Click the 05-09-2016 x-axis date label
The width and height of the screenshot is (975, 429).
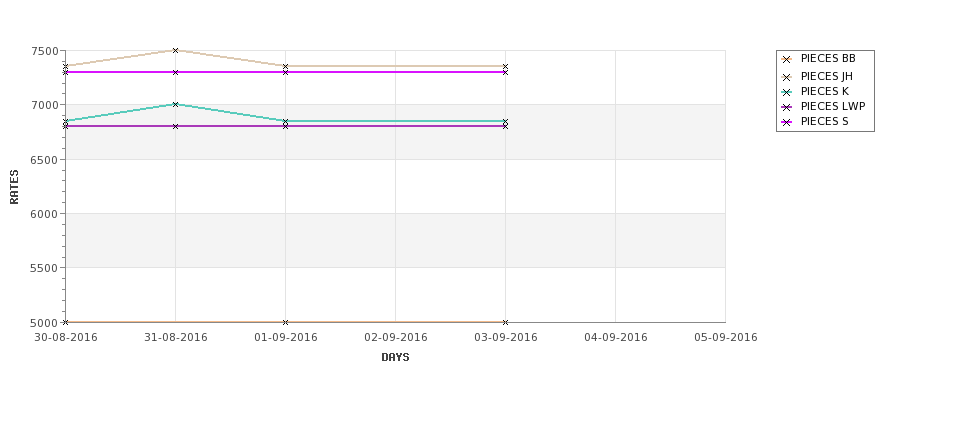[x=725, y=338]
